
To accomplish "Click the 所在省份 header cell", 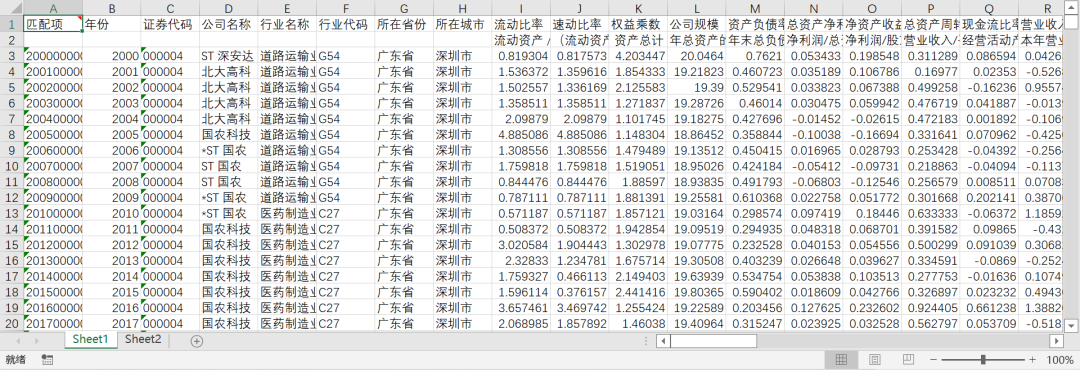I will point(404,23).
